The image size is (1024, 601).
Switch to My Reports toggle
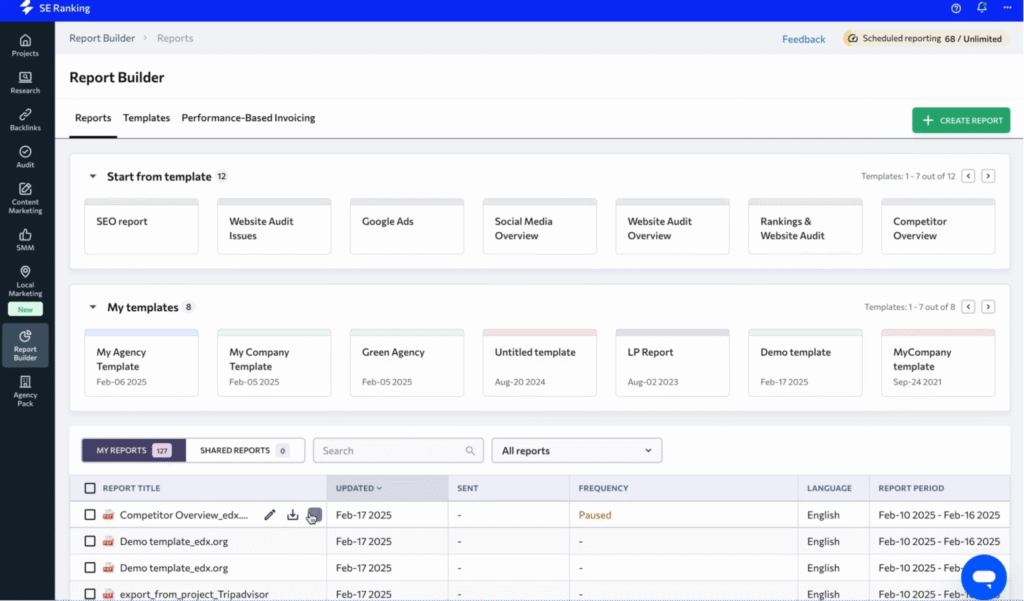[134, 451]
